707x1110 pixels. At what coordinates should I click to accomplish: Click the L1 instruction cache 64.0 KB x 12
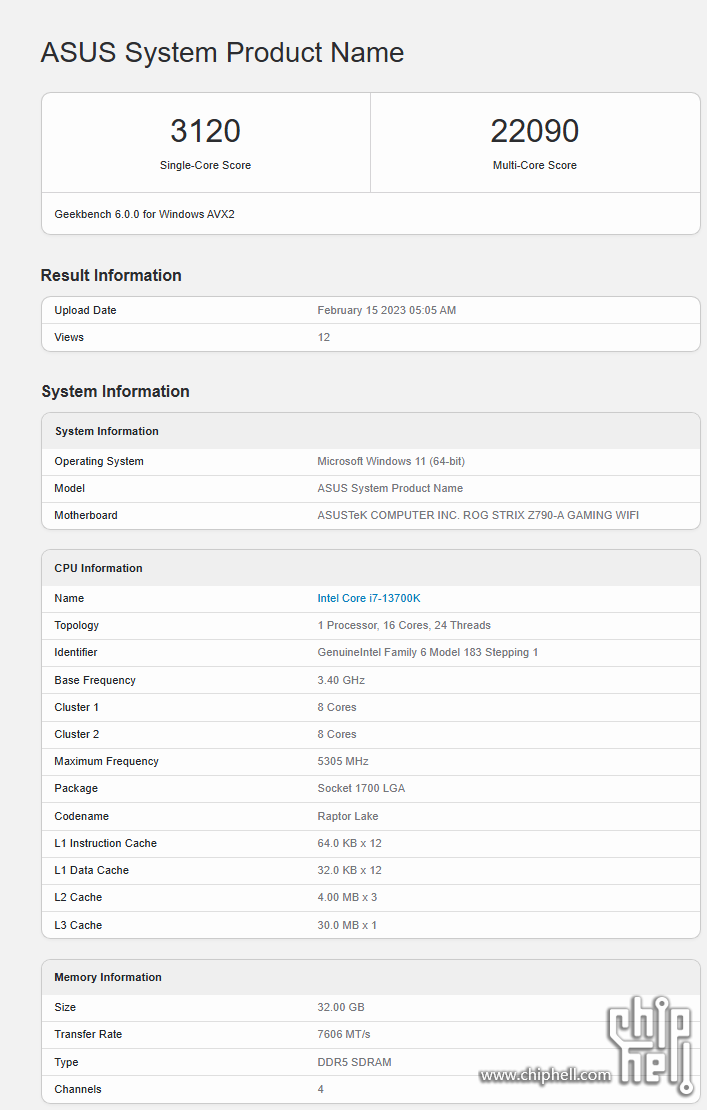pos(349,843)
